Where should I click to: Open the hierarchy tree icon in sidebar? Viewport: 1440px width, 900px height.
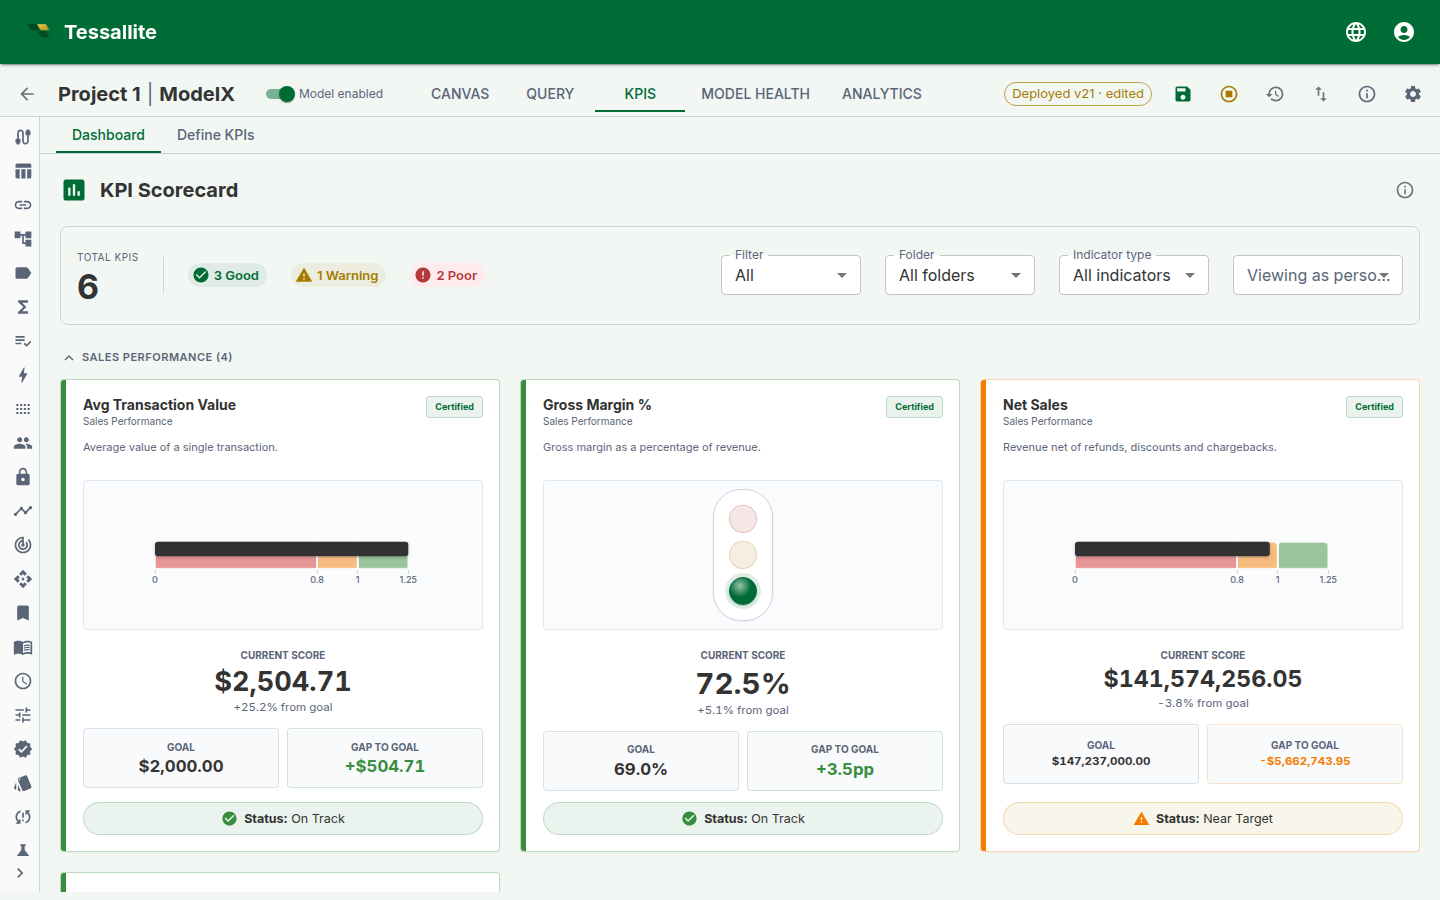[23, 239]
